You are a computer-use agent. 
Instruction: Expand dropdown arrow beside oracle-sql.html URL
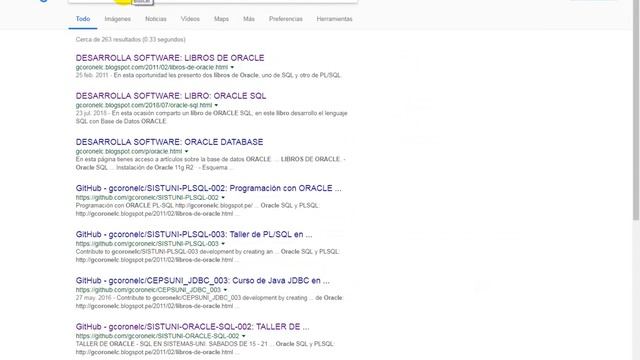coord(216,105)
